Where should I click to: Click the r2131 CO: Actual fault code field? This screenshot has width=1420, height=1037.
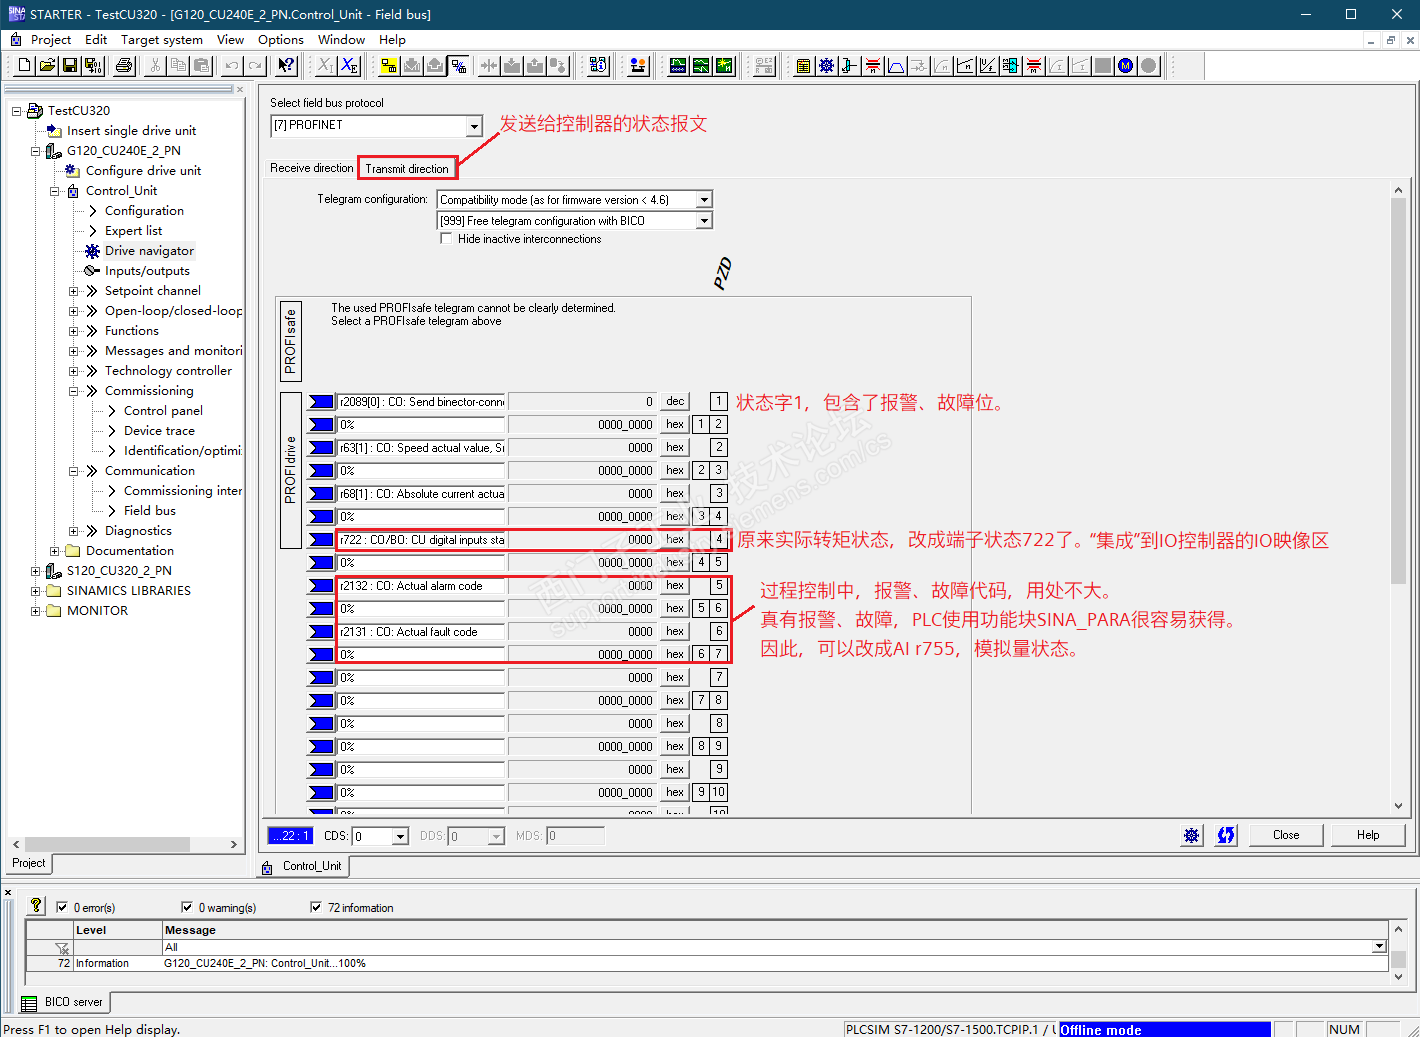tap(421, 632)
